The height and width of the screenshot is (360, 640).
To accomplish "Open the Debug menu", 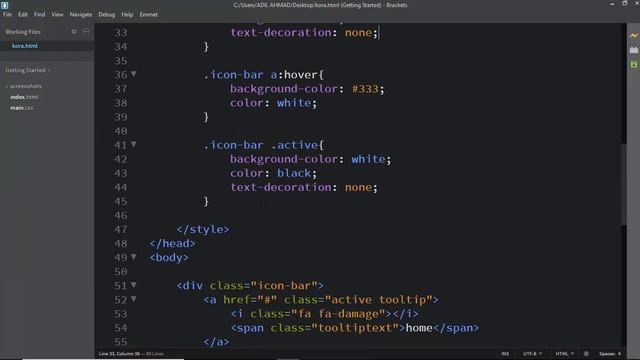I will click(x=107, y=14).
